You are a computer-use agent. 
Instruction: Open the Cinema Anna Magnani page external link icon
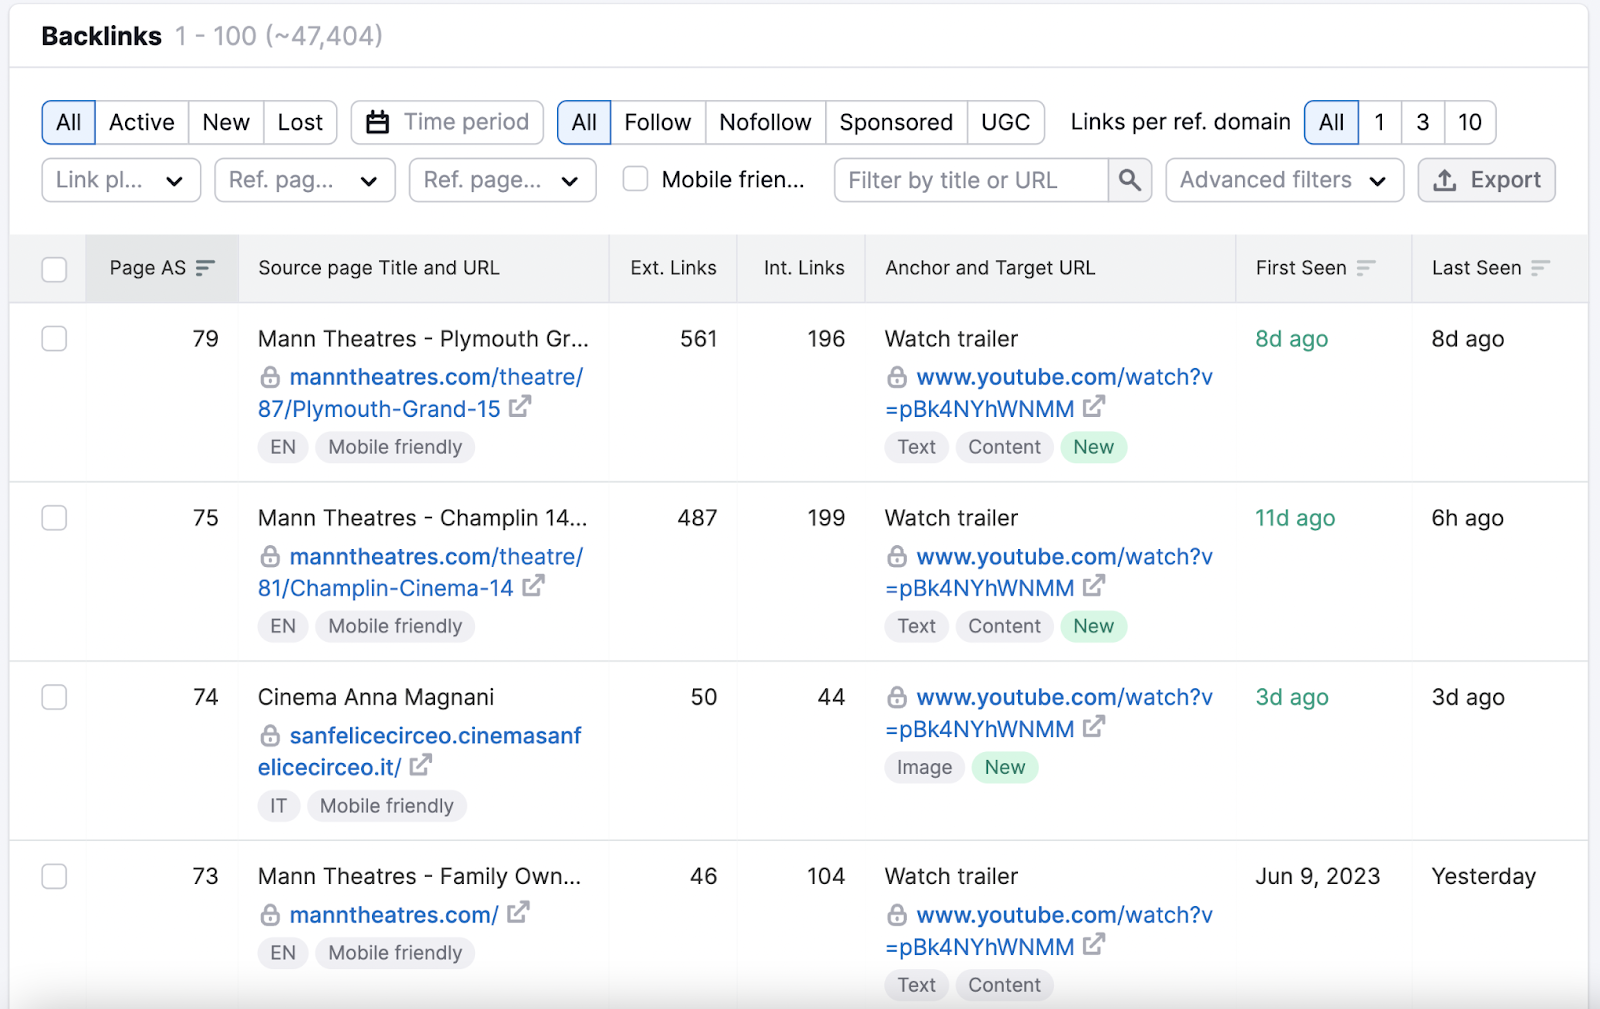click(421, 766)
